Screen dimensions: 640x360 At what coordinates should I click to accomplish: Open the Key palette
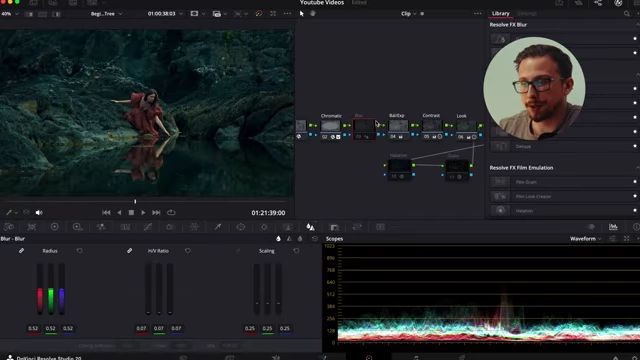tap(334, 227)
